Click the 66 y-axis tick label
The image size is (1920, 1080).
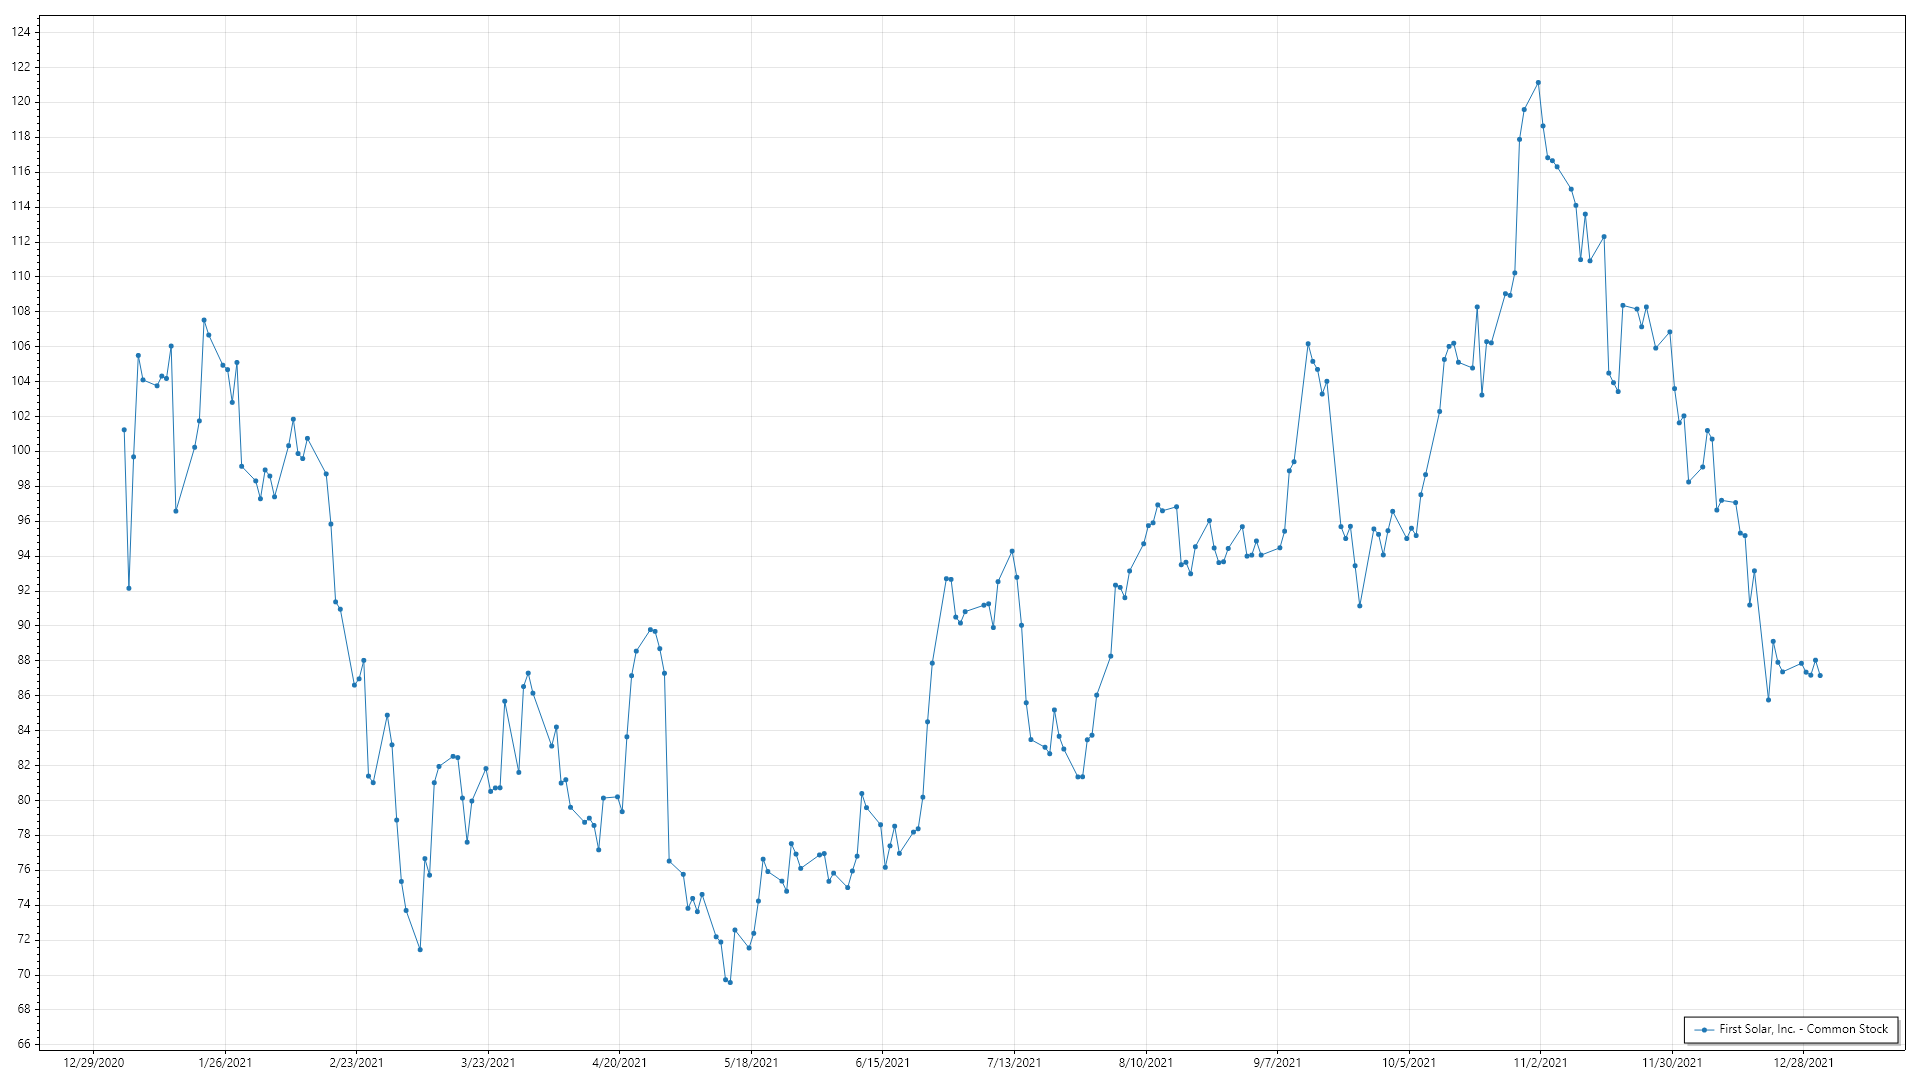pos(24,1044)
